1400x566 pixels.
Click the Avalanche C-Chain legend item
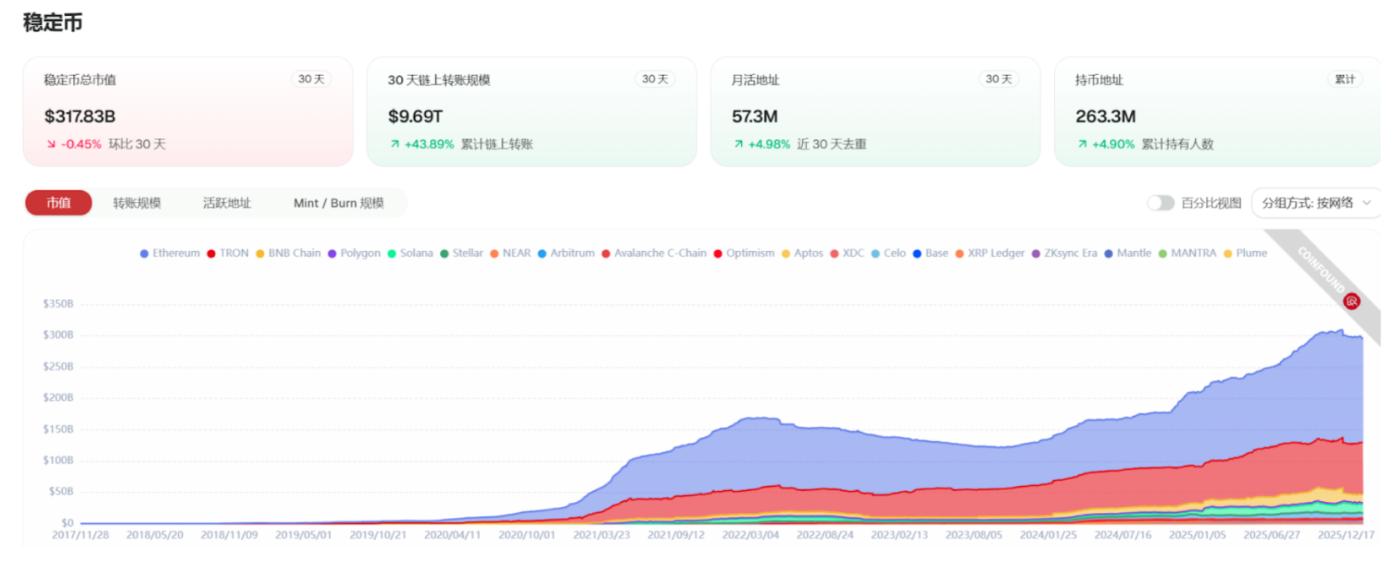tap(652, 254)
